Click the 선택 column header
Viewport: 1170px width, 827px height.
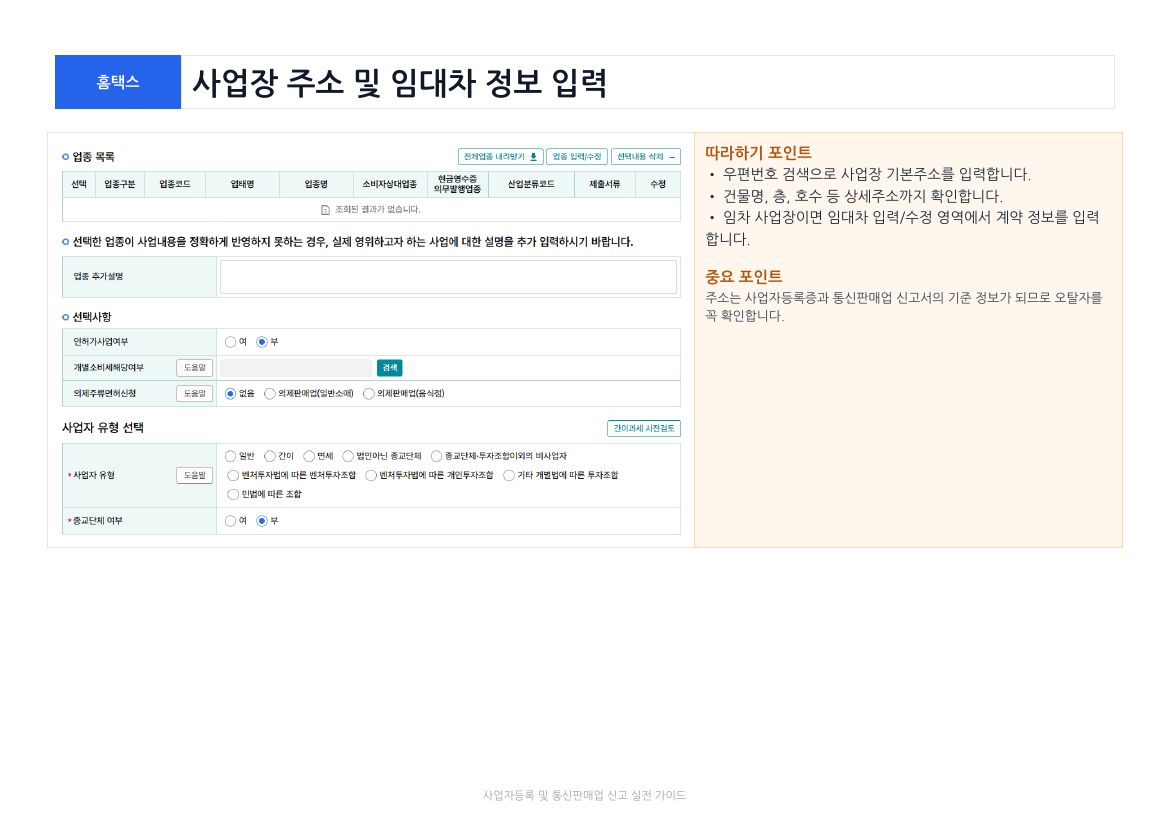pyautogui.click(x=79, y=184)
